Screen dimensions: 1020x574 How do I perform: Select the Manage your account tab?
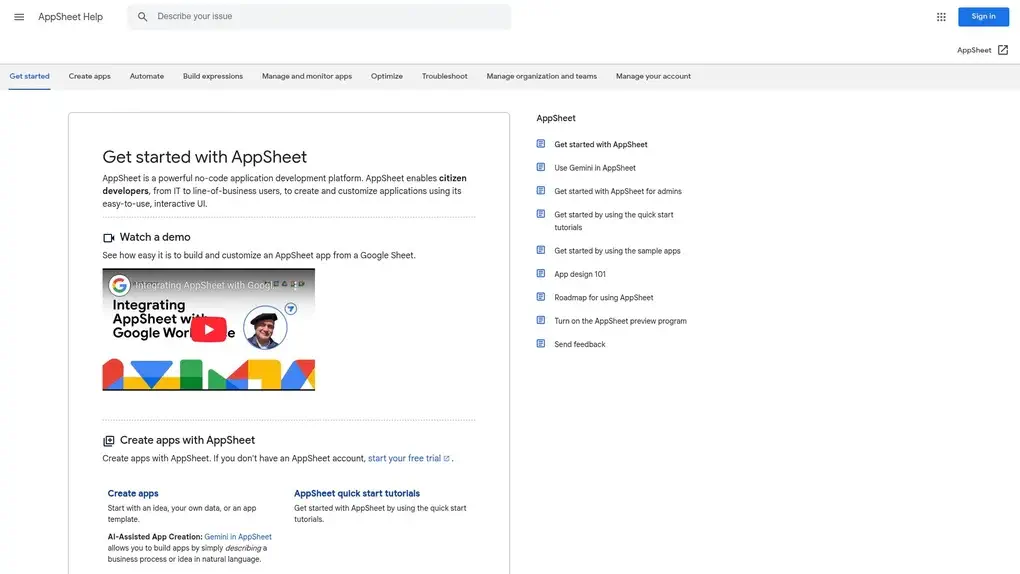click(x=653, y=76)
